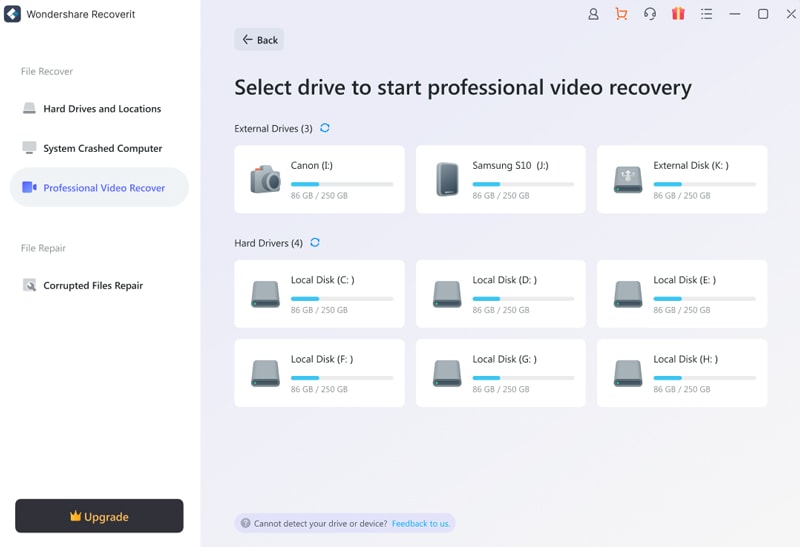The width and height of the screenshot is (800, 547).
Task: Click the Canon camera icon
Action: click(x=265, y=179)
